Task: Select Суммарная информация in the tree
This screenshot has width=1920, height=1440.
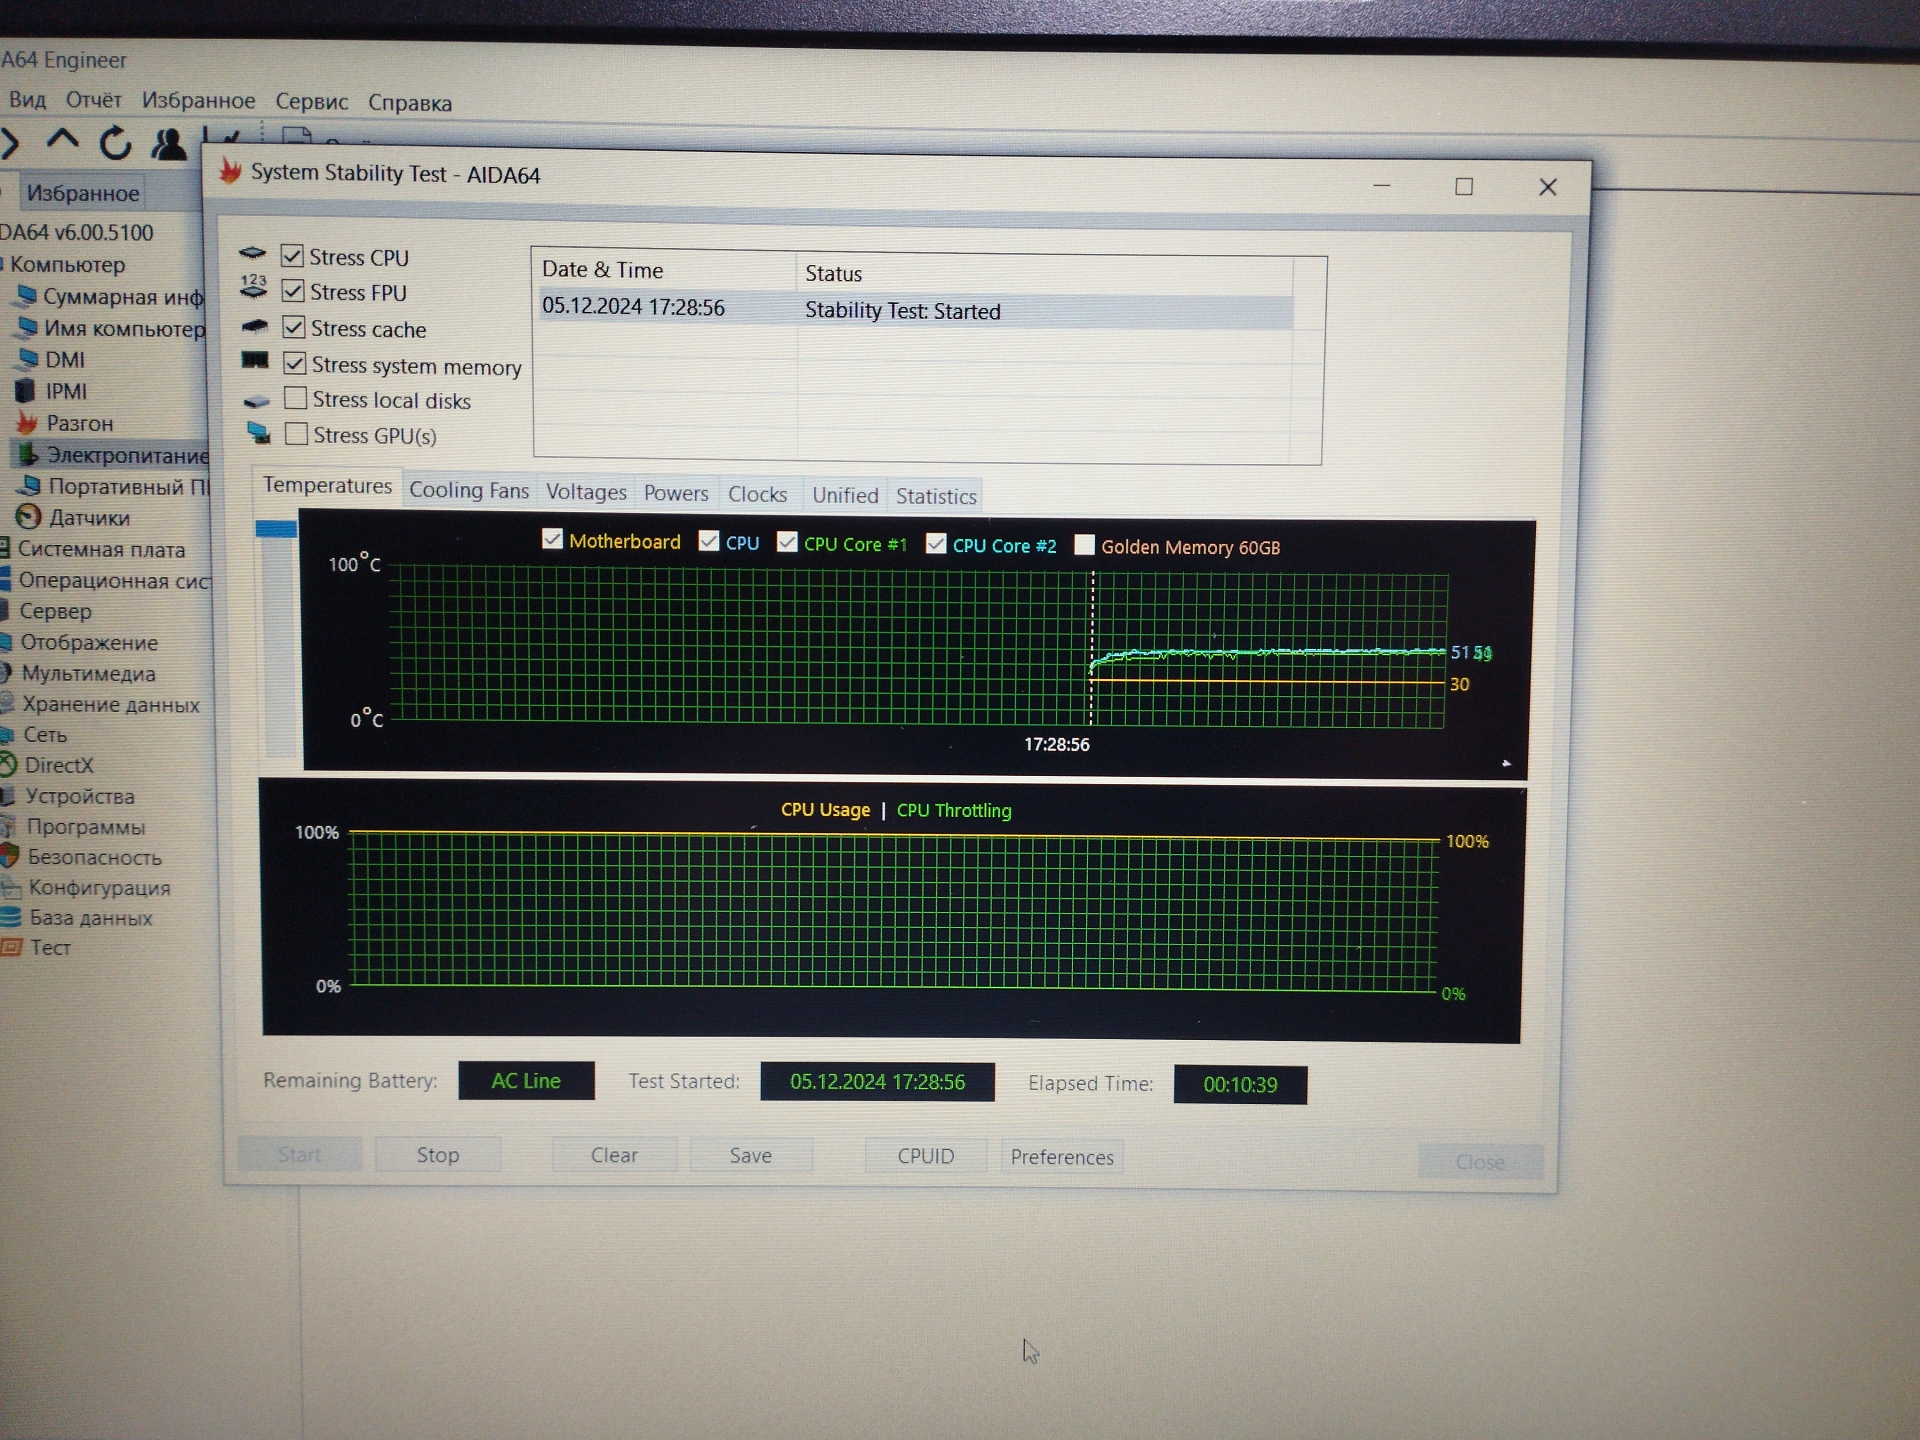Action: click(x=122, y=296)
